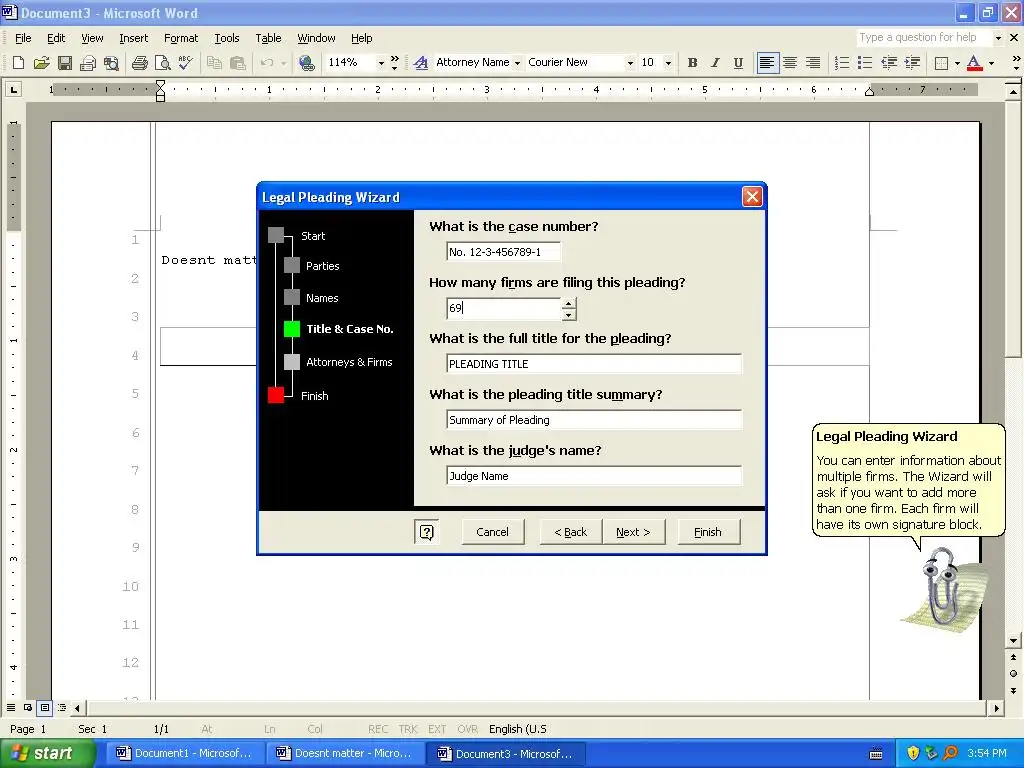Expand the Zoom 114% dropdown
Image resolution: width=1024 pixels, height=768 pixels.
(381, 63)
